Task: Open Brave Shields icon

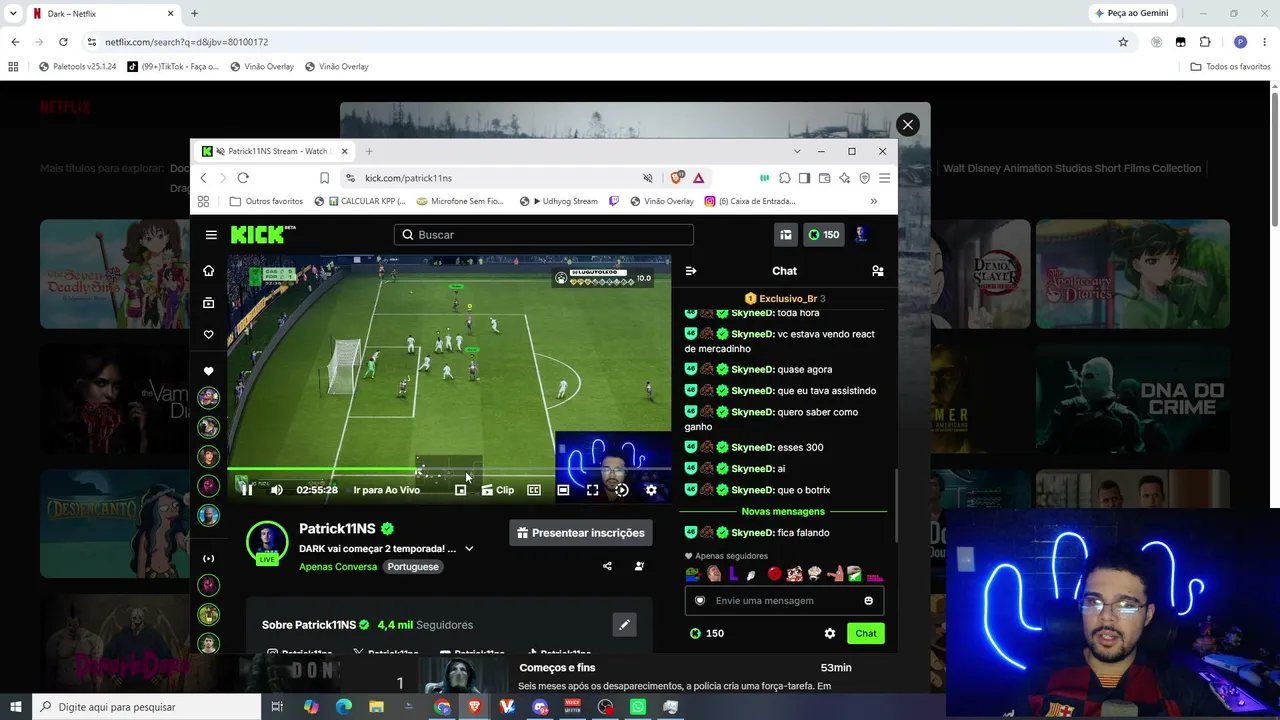Action: point(677,178)
